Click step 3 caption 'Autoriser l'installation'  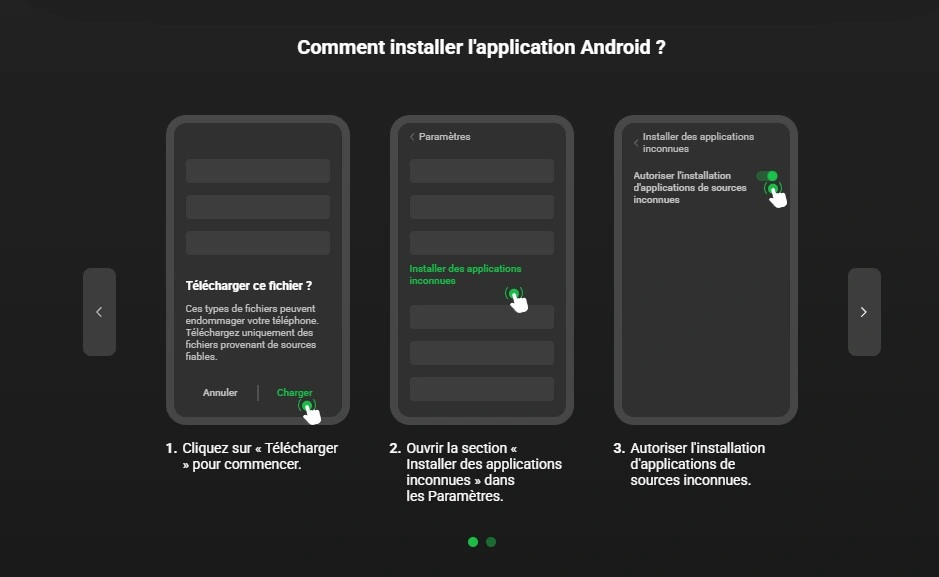[x=698, y=464]
